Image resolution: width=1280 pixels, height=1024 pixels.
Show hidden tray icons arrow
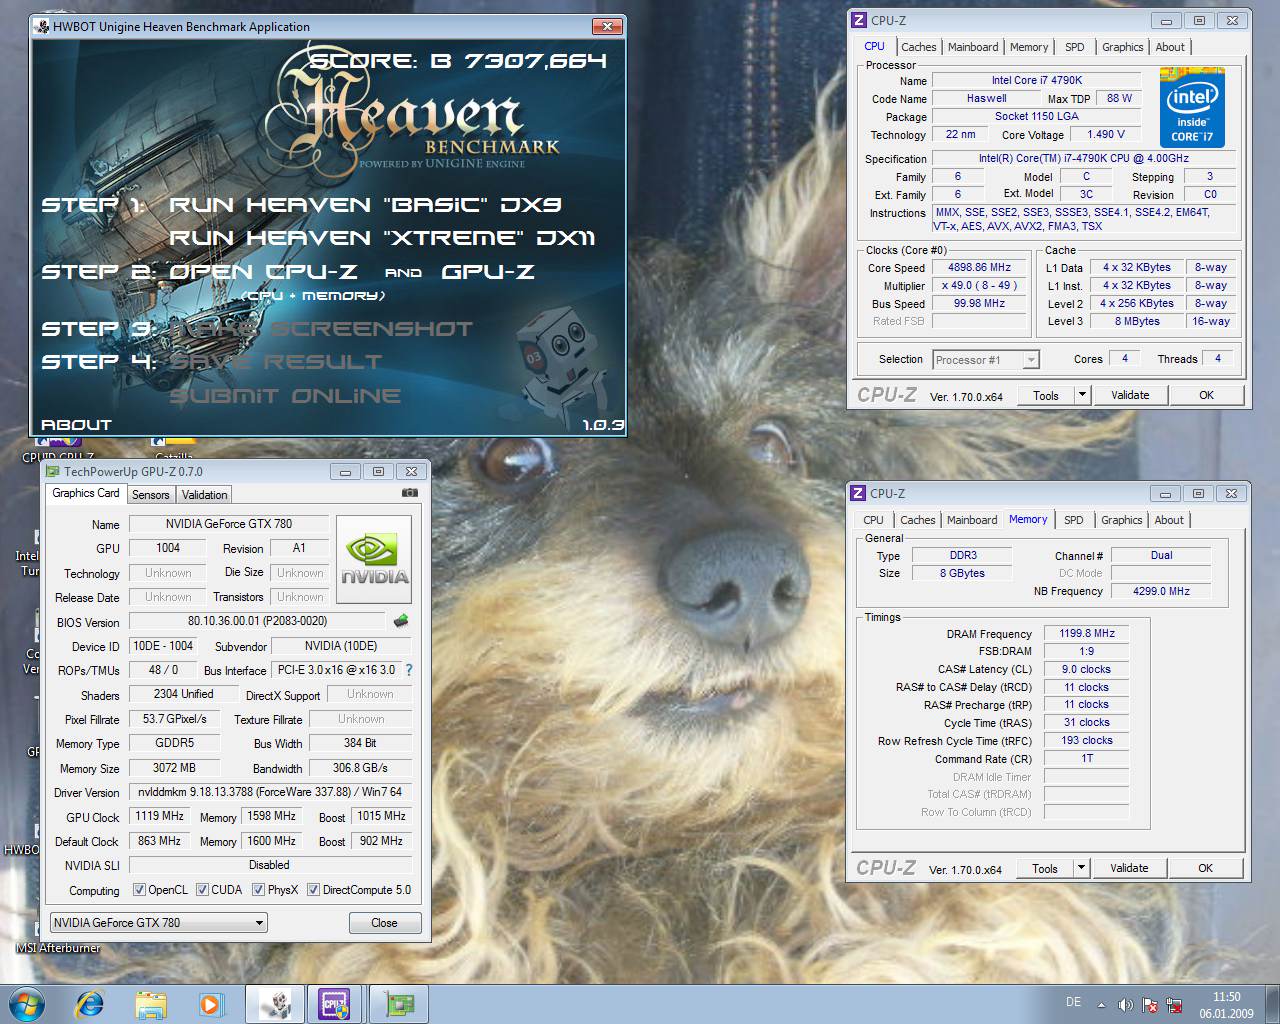(1102, 1005)
